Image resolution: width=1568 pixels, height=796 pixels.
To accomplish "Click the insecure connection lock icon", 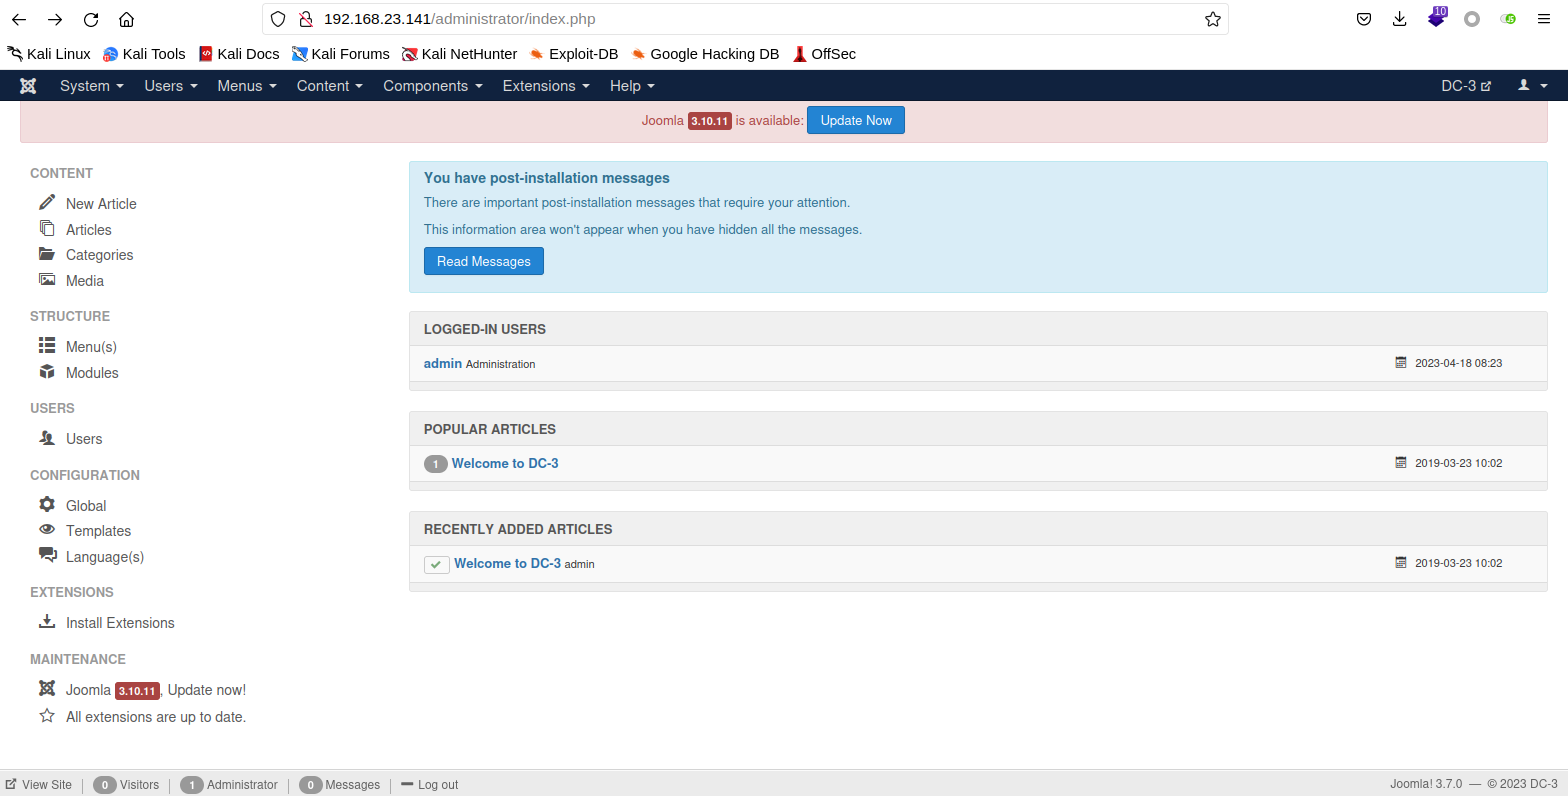I will coord(306,19).
